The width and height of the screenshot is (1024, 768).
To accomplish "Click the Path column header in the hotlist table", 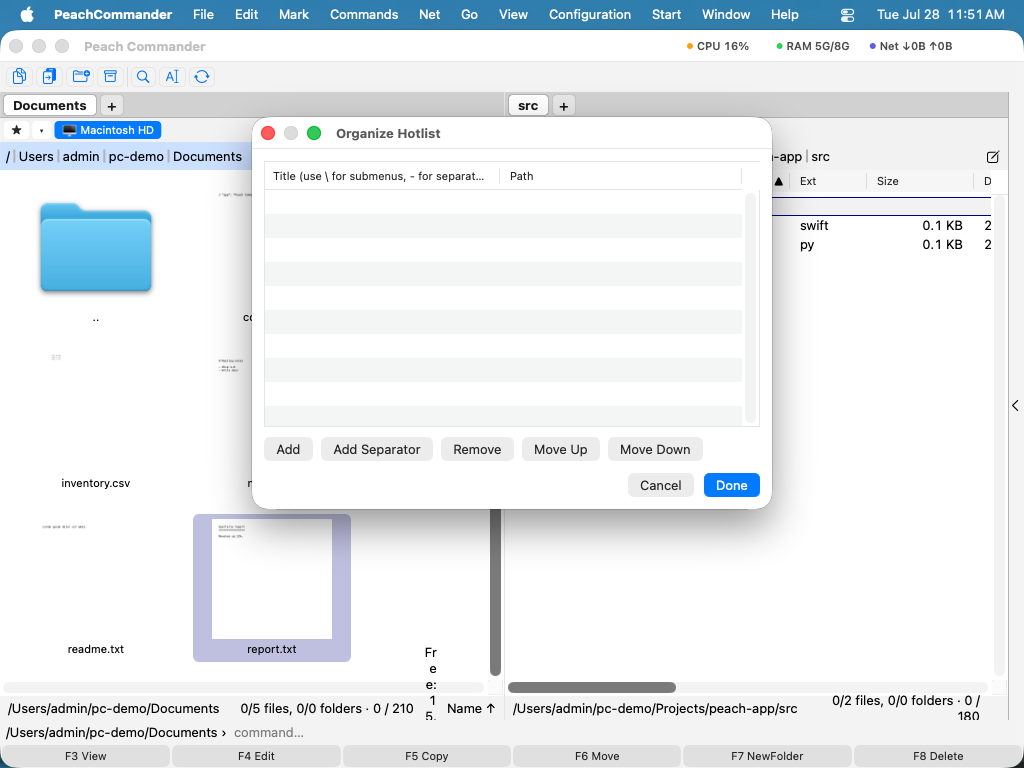I will [620, 176].
